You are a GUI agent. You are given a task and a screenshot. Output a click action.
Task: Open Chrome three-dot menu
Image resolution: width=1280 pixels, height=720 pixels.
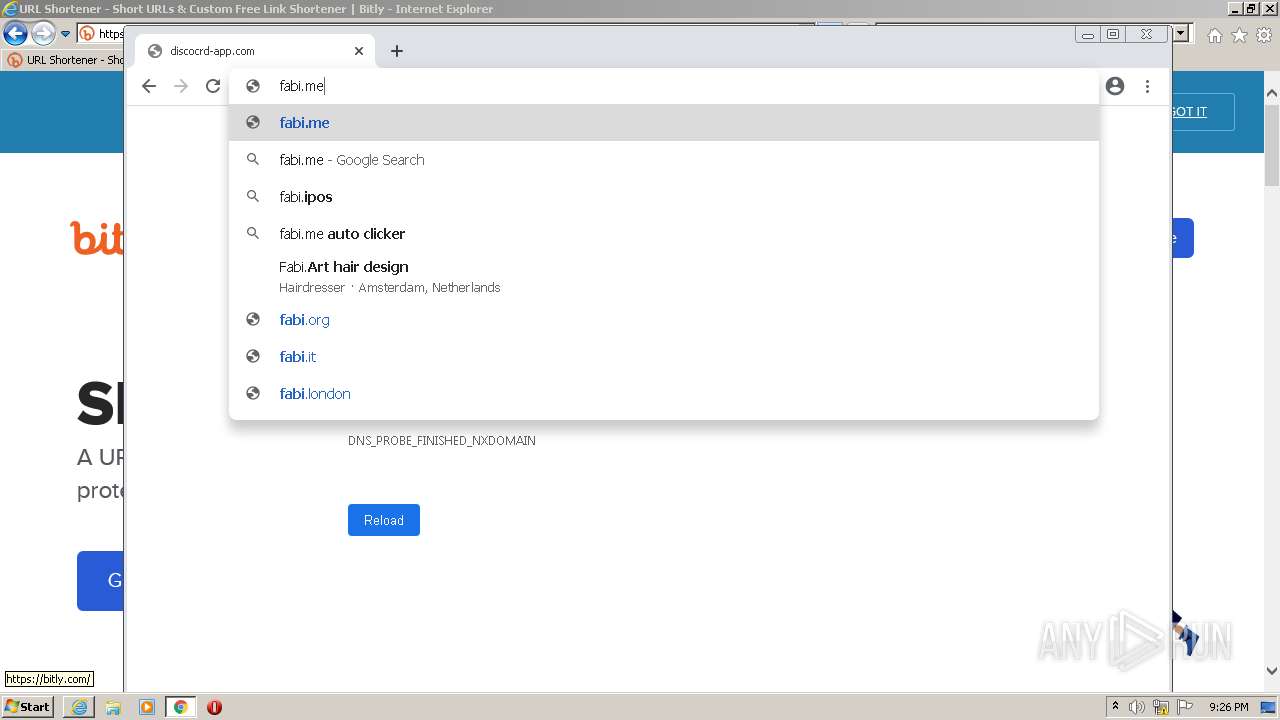coord(1147,86)
